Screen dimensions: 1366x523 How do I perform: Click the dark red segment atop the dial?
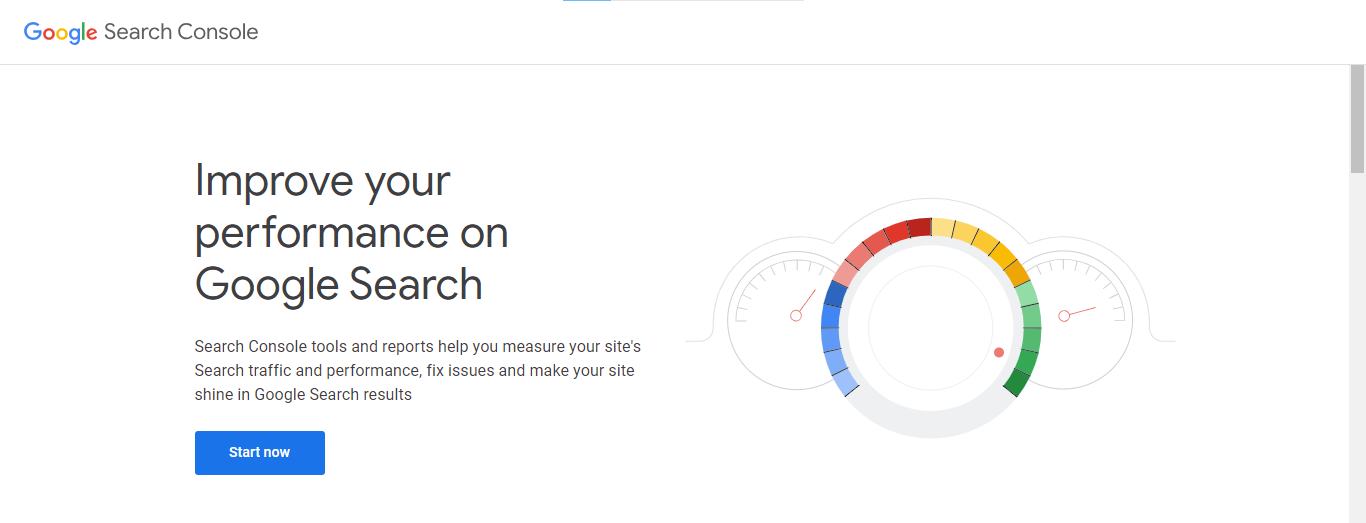(x=920, y=228)
